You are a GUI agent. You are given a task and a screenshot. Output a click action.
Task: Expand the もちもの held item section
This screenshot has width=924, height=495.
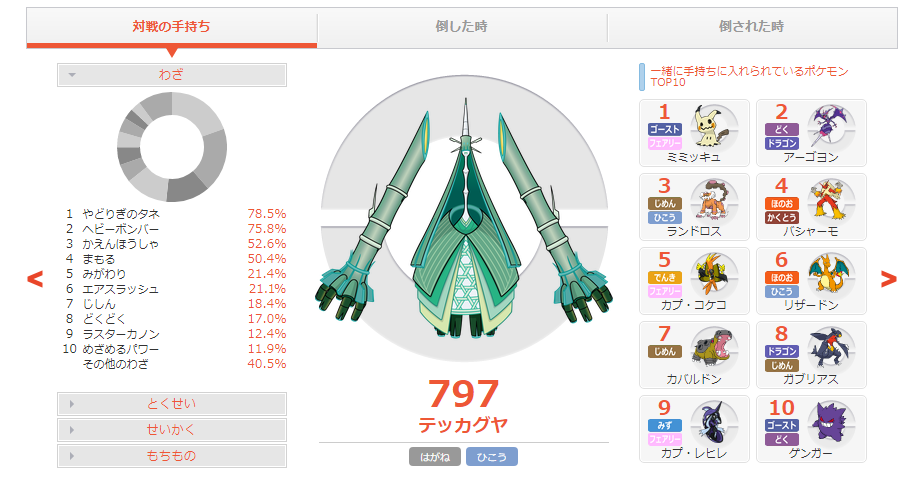[x=171, y=456]
